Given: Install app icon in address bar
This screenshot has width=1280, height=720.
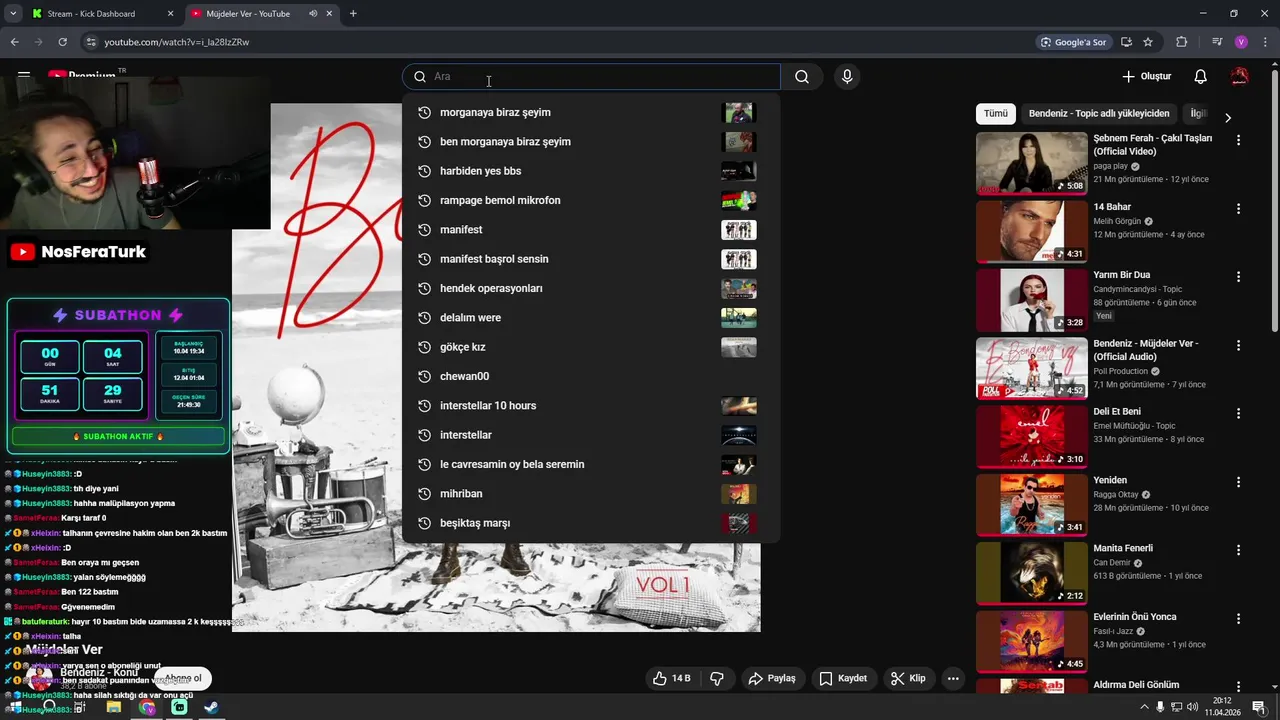Looking at the screenshot, I should coord(1126,42).
